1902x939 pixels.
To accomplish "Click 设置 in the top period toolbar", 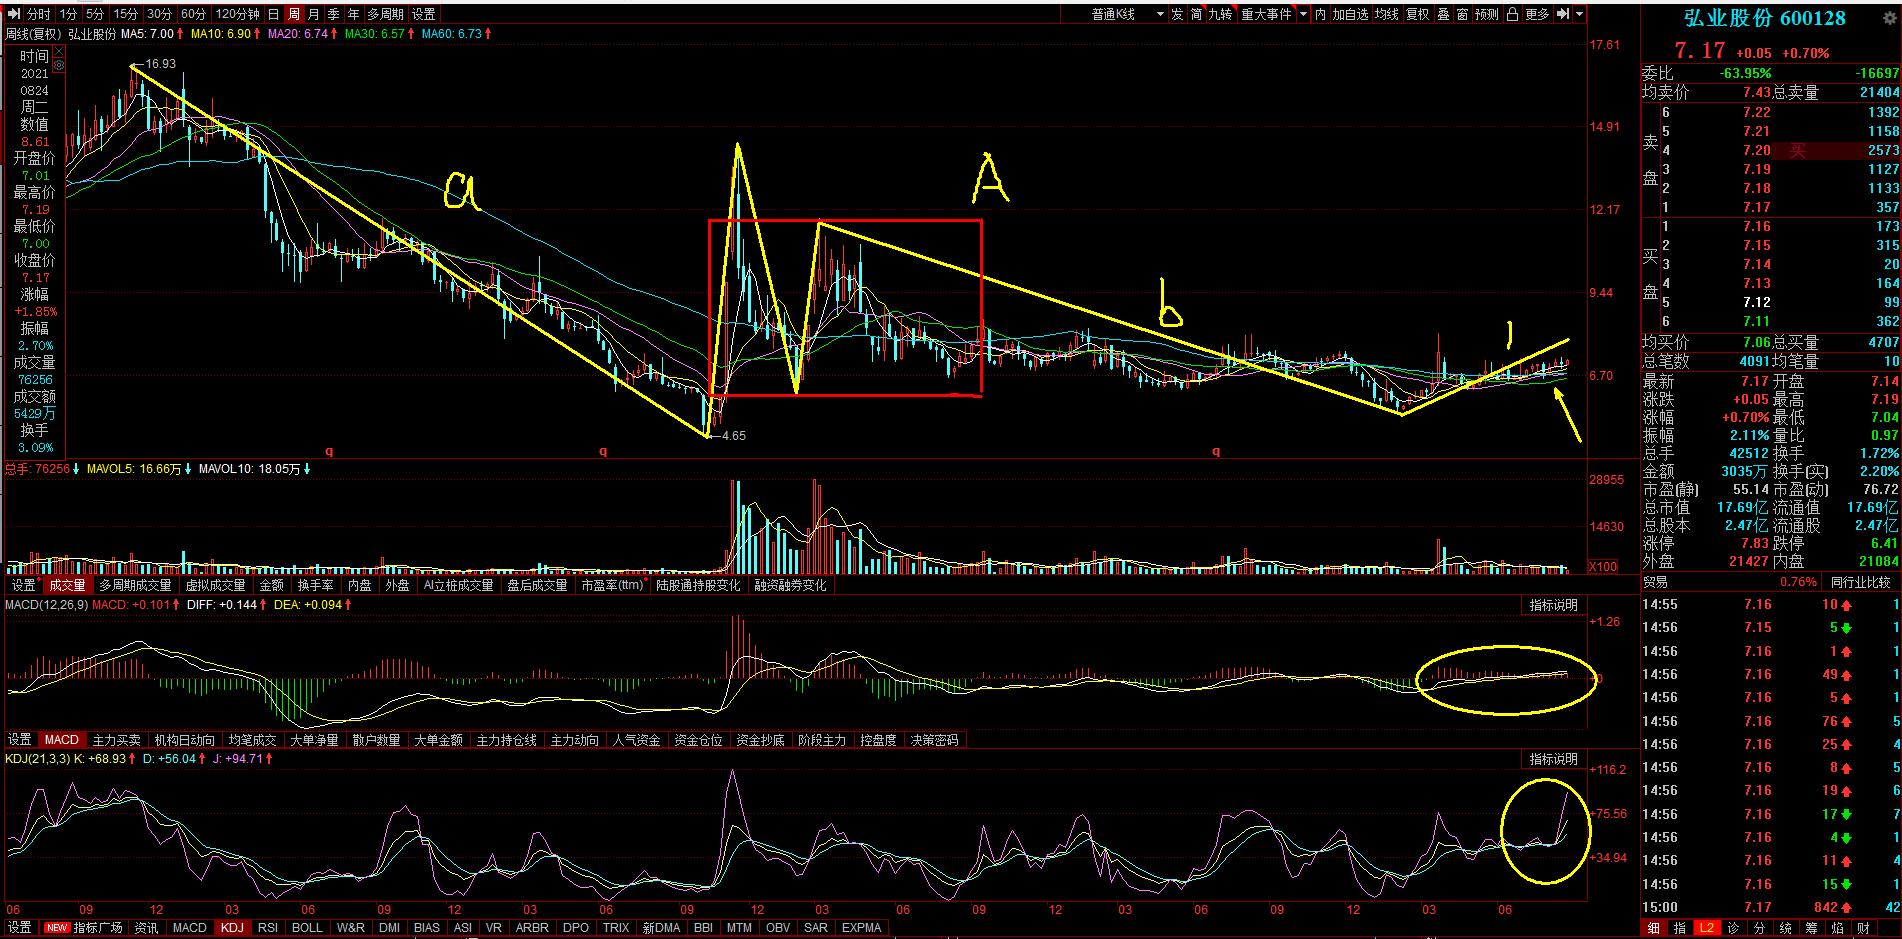I will 424,14.
